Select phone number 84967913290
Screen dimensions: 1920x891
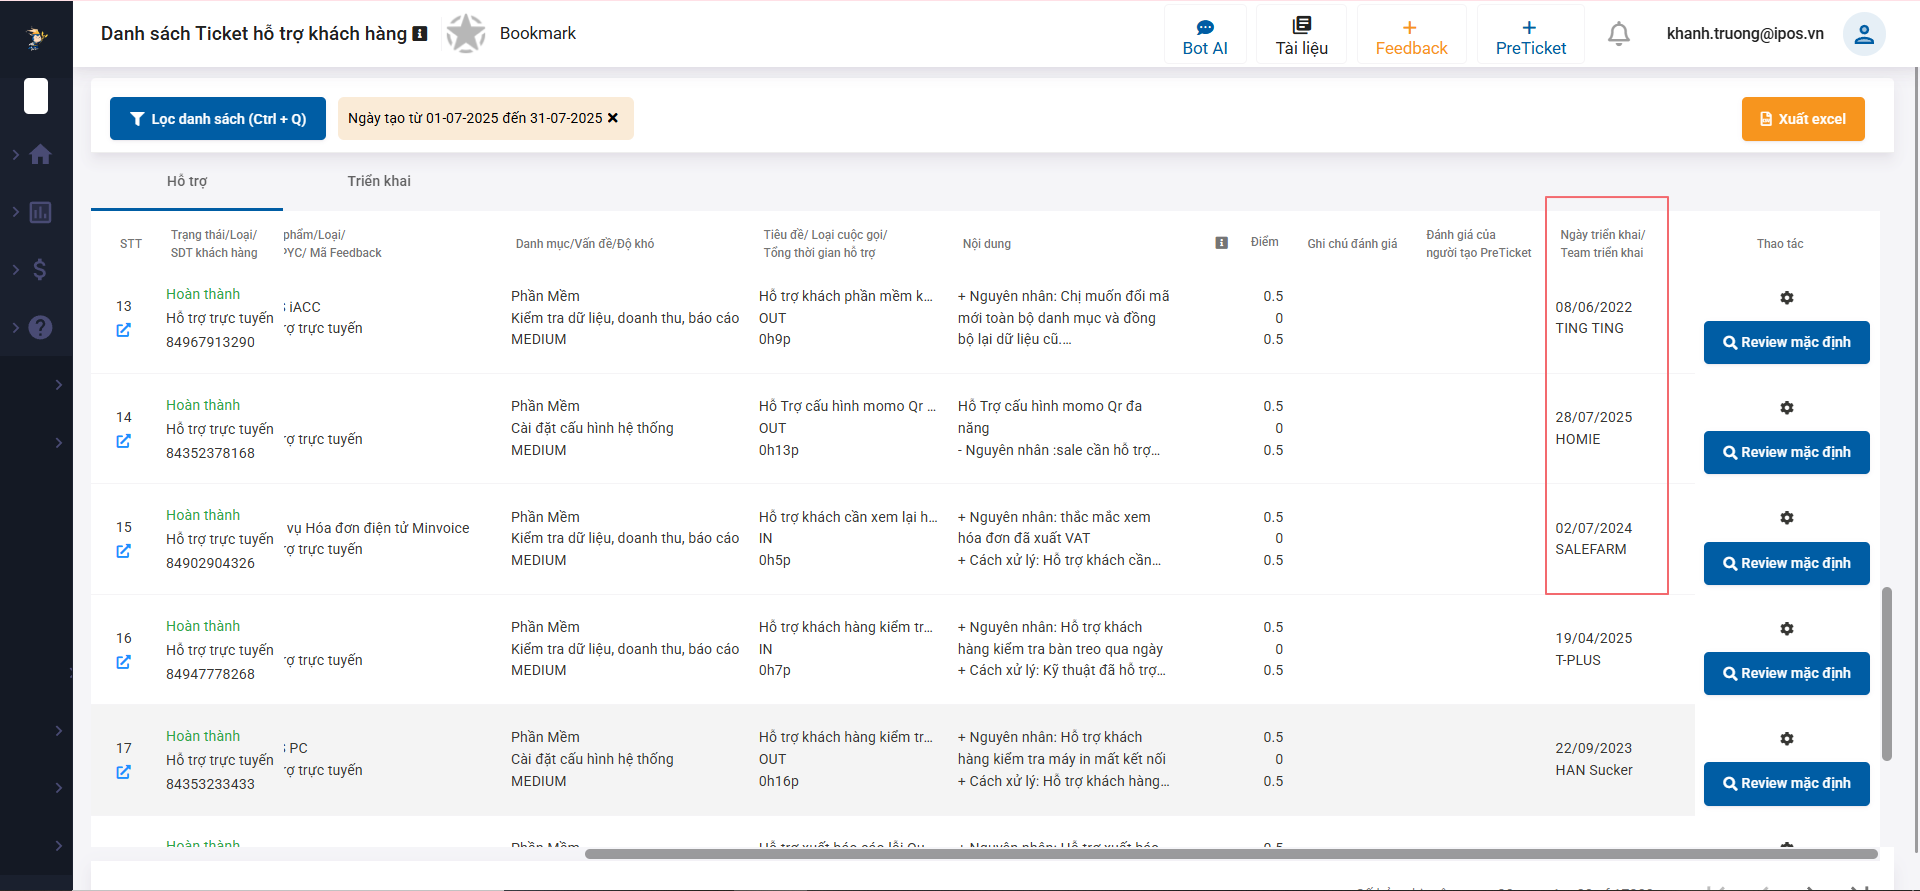[x=210, y=342]
